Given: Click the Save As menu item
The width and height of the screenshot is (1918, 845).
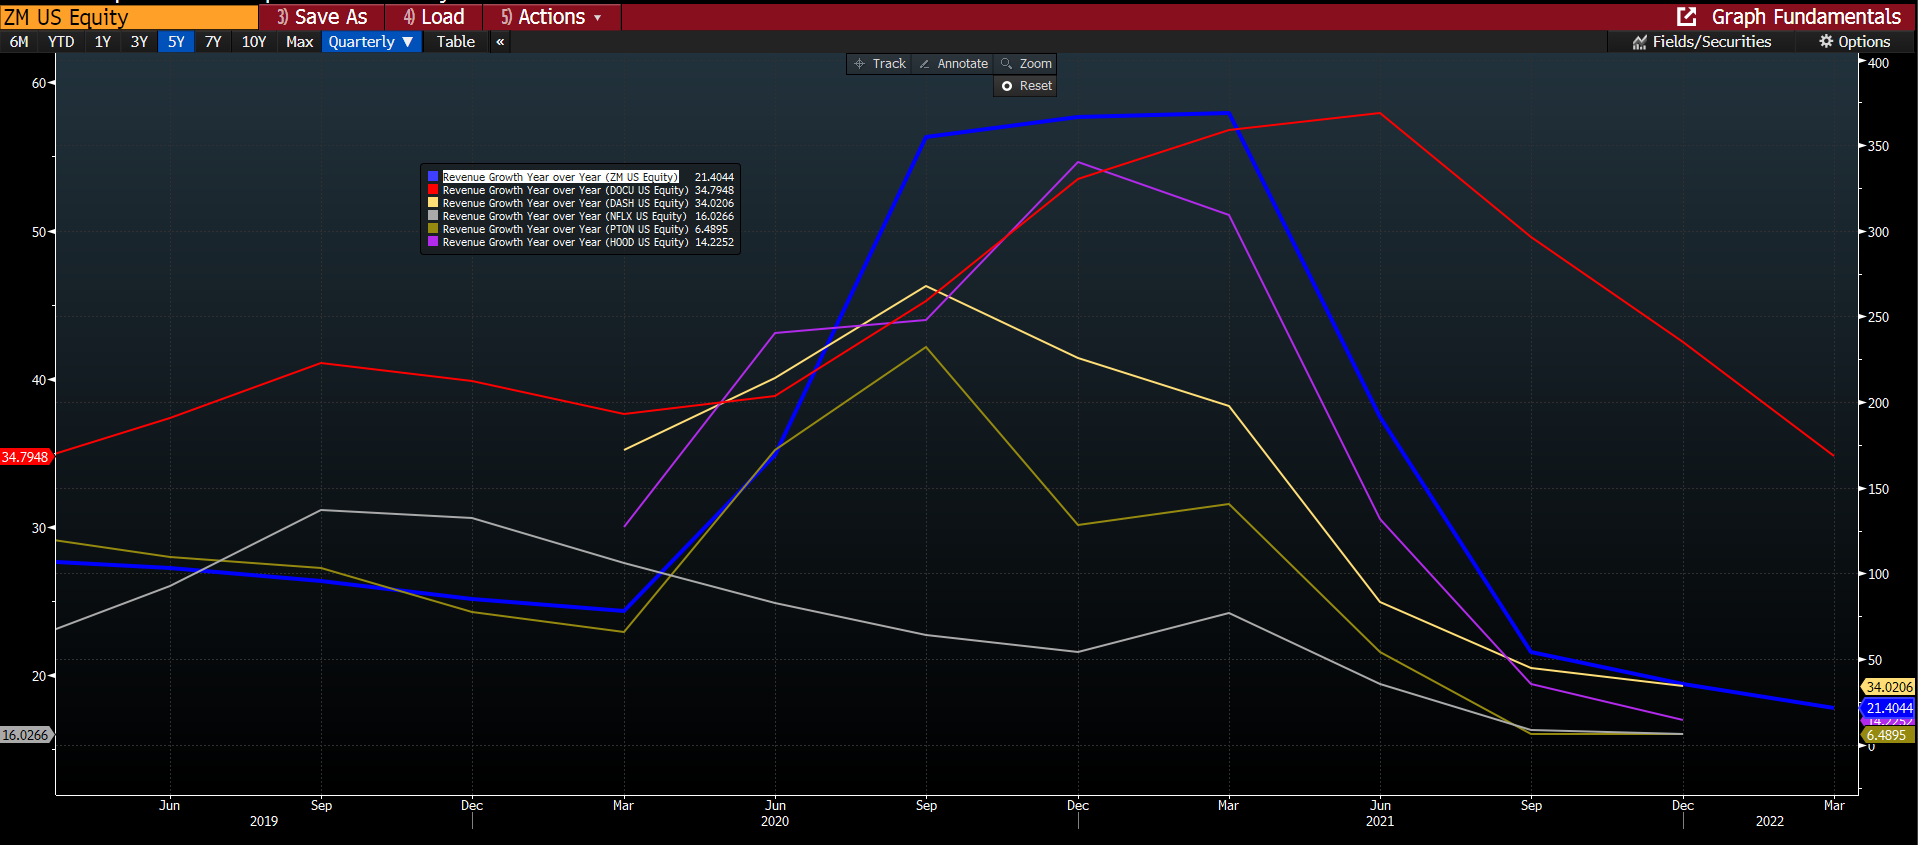Looking at the screenshot, I should click(322, 17).
